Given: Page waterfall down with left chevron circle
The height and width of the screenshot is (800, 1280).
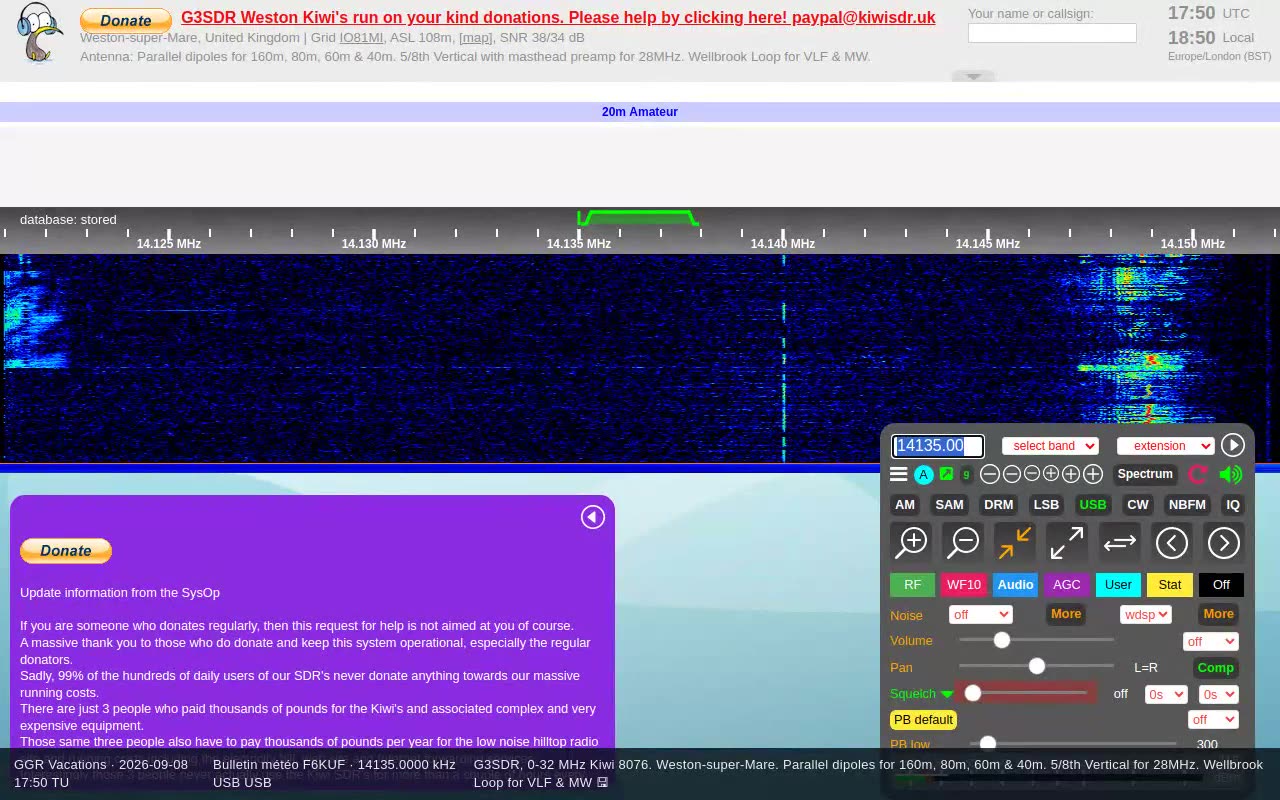Looking at the screenshot, I should tap(1172, 542).
